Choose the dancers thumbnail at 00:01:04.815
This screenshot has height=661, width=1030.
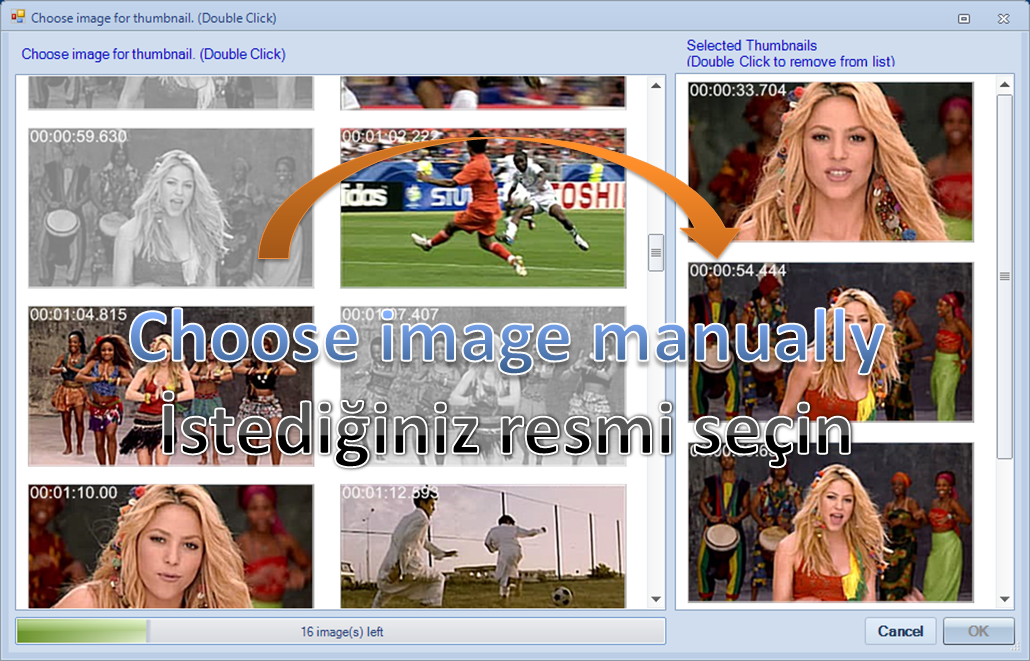click(171, 386)
